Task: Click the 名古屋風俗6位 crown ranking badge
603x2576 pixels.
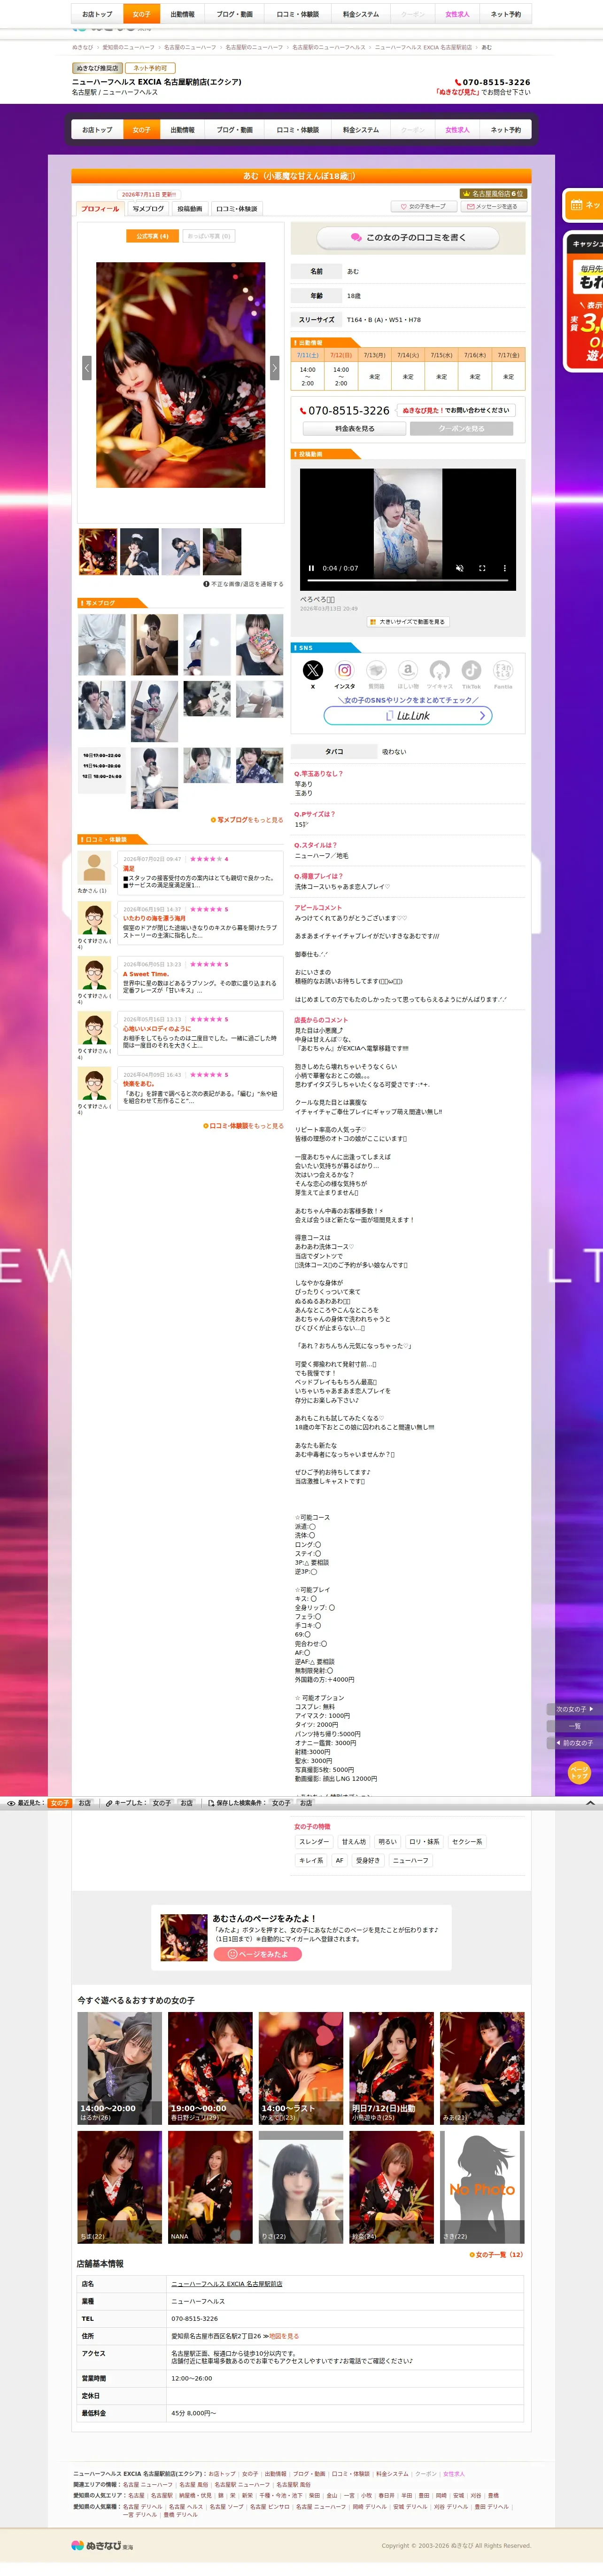Action: 492,194
